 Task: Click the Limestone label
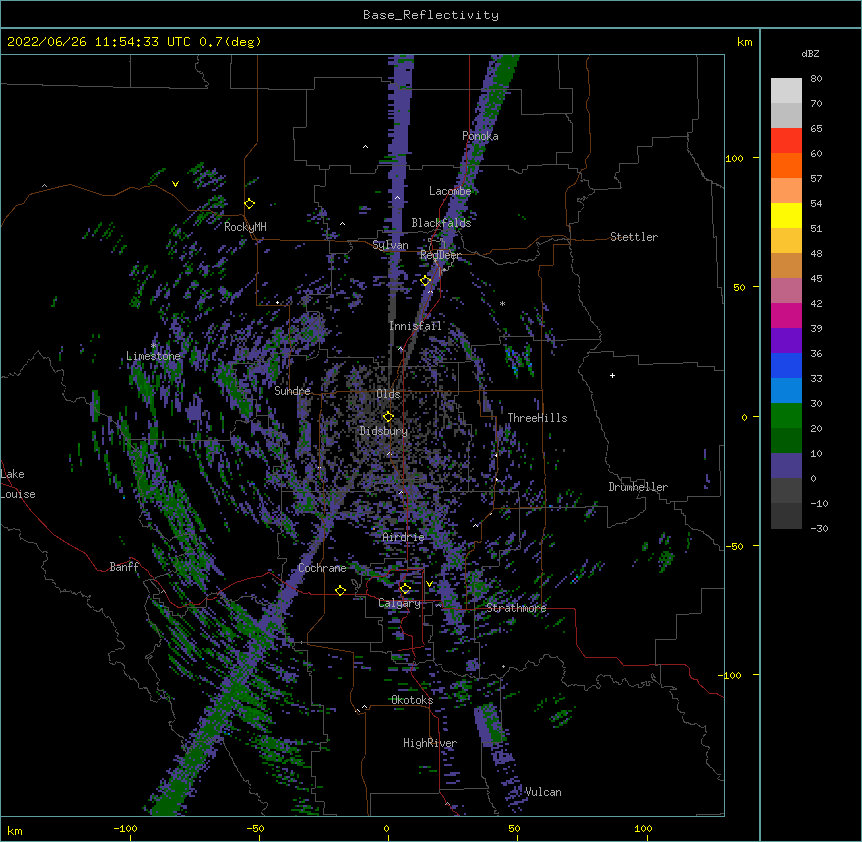(153, 356)
